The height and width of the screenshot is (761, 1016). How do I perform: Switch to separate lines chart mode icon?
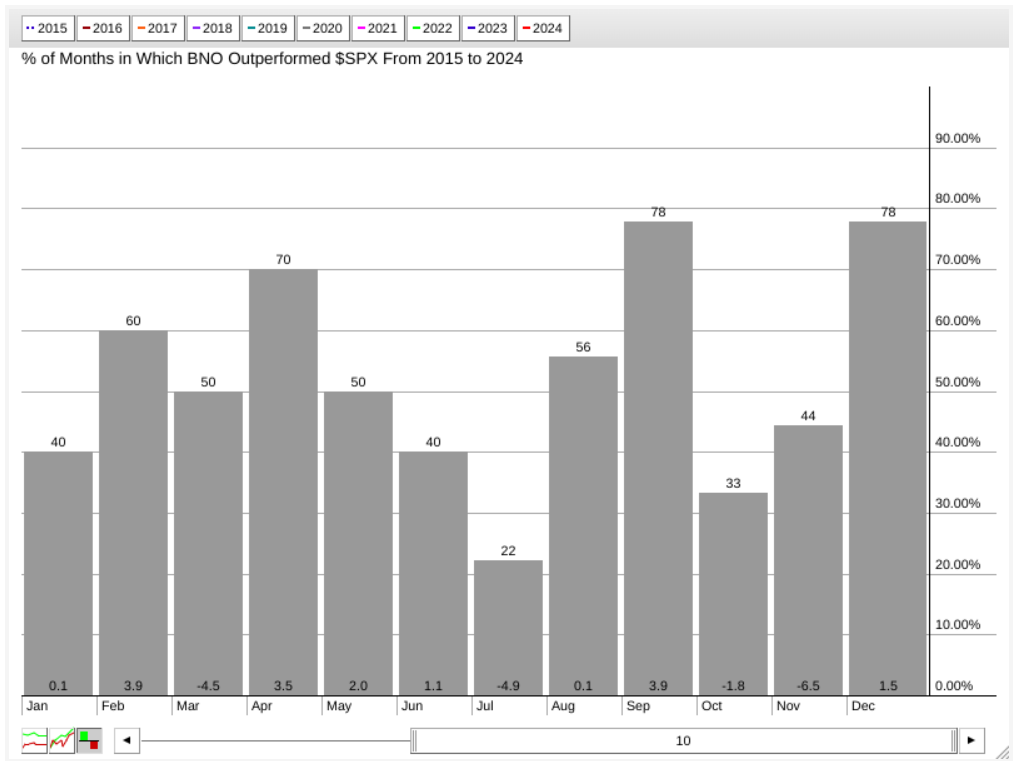tap(34, 741)
